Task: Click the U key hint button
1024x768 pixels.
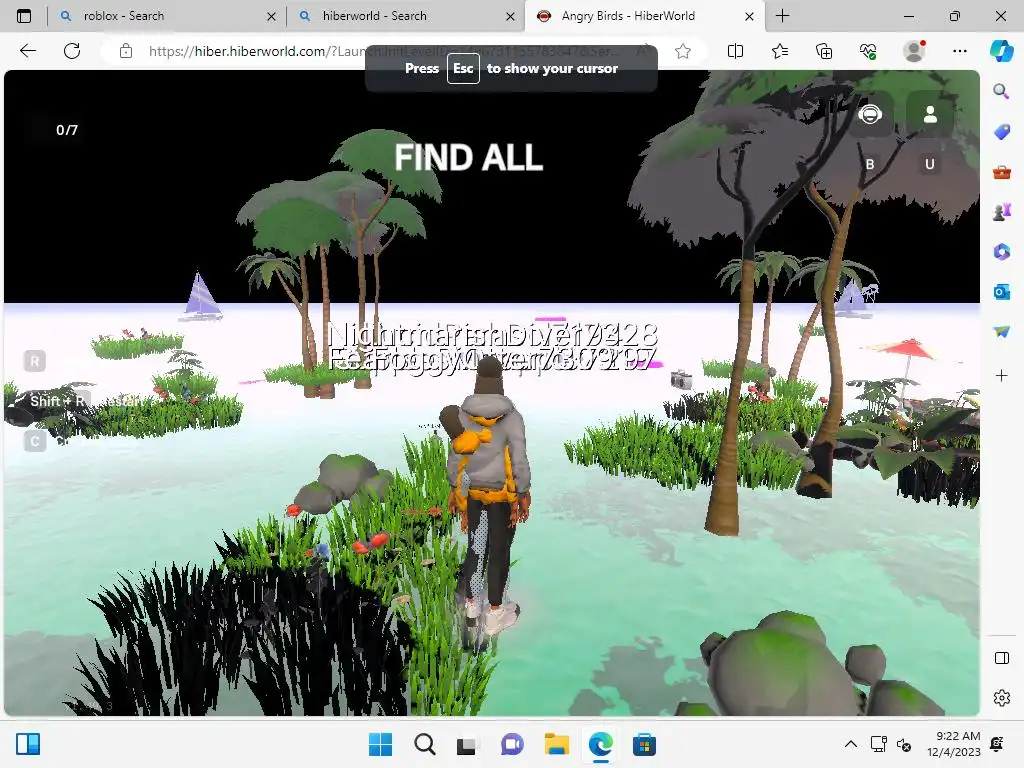Action: pyautogui.click(x=930, y=164)
